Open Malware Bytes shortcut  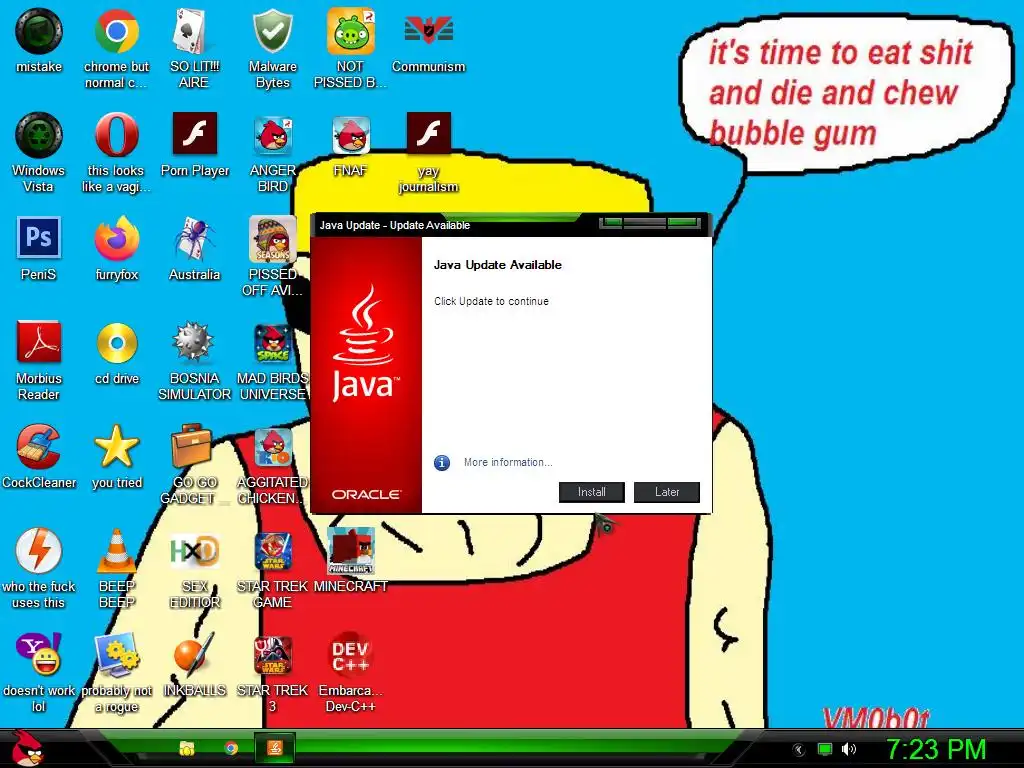(x=272, y=48)
